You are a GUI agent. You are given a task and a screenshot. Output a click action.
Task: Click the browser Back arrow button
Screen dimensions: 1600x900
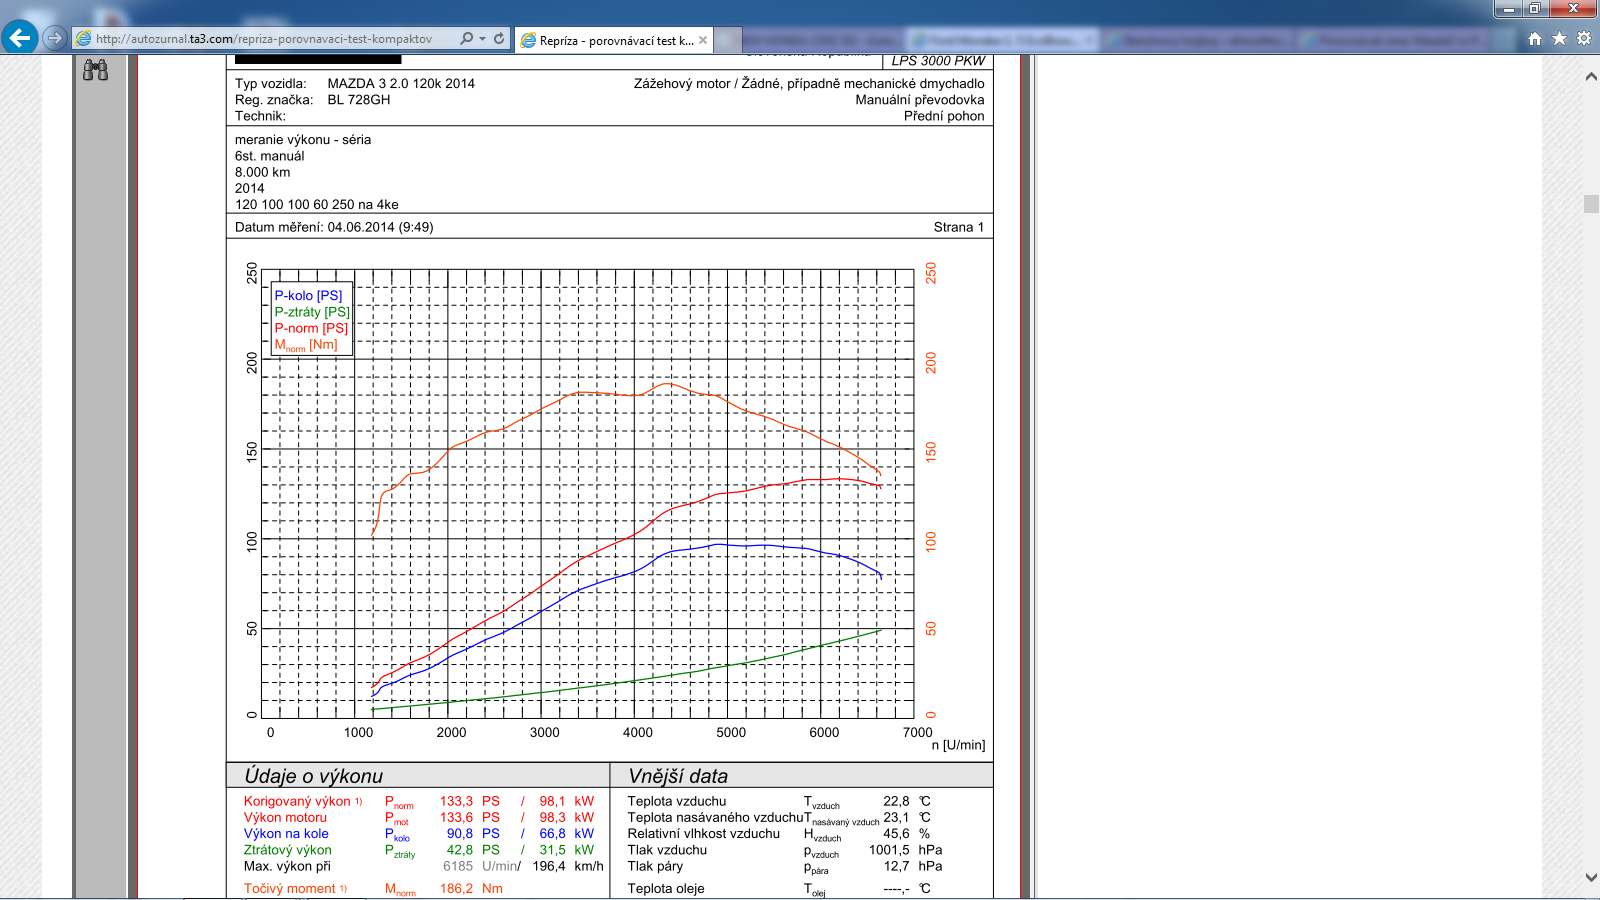coord(20,38)
